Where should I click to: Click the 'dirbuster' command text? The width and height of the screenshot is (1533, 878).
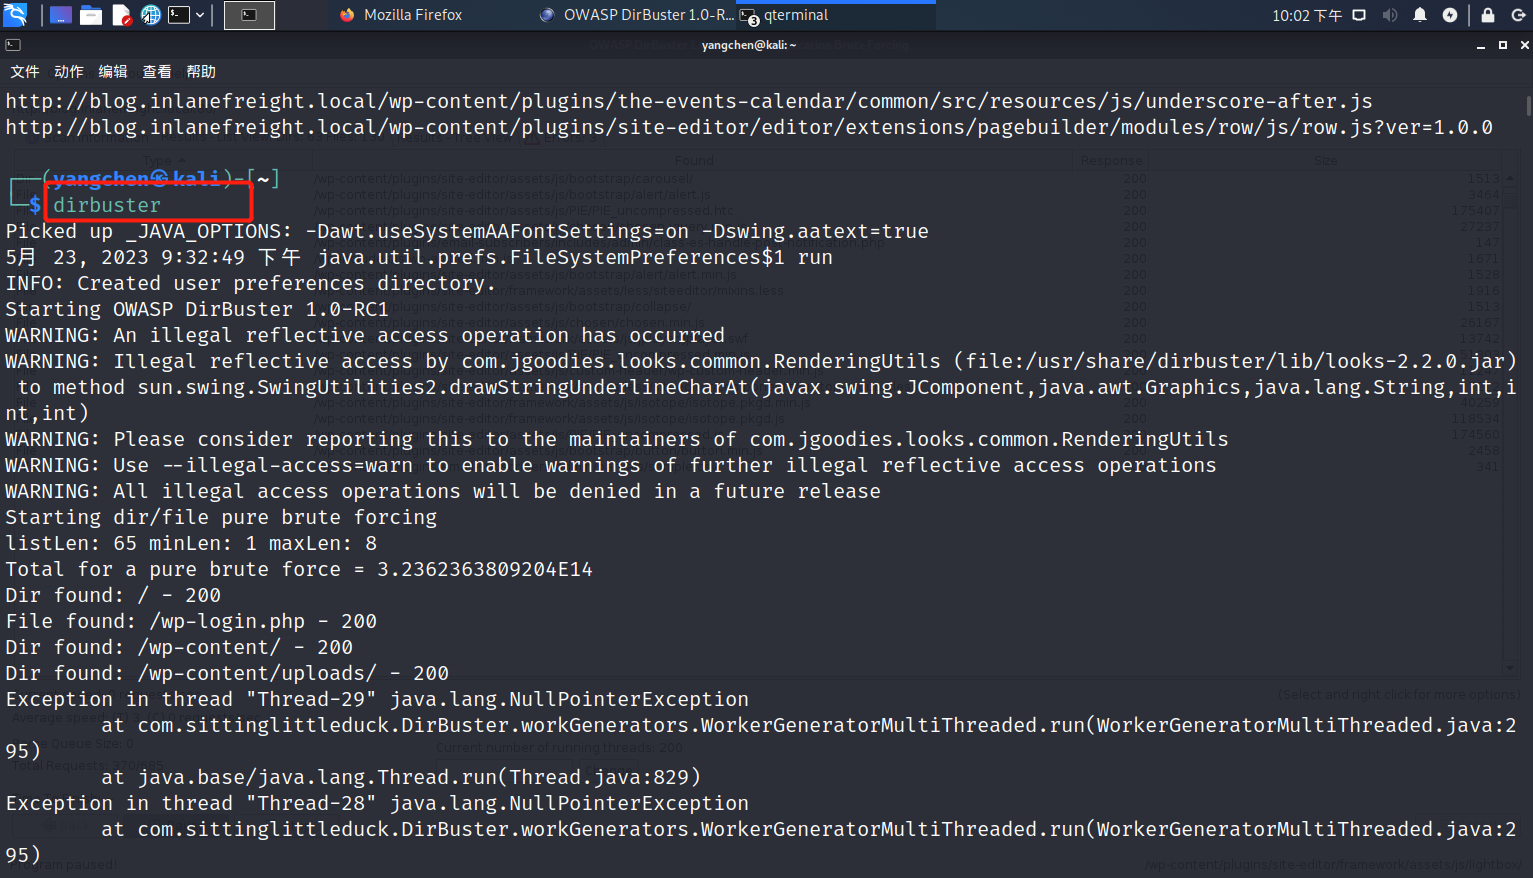[107, 205]
